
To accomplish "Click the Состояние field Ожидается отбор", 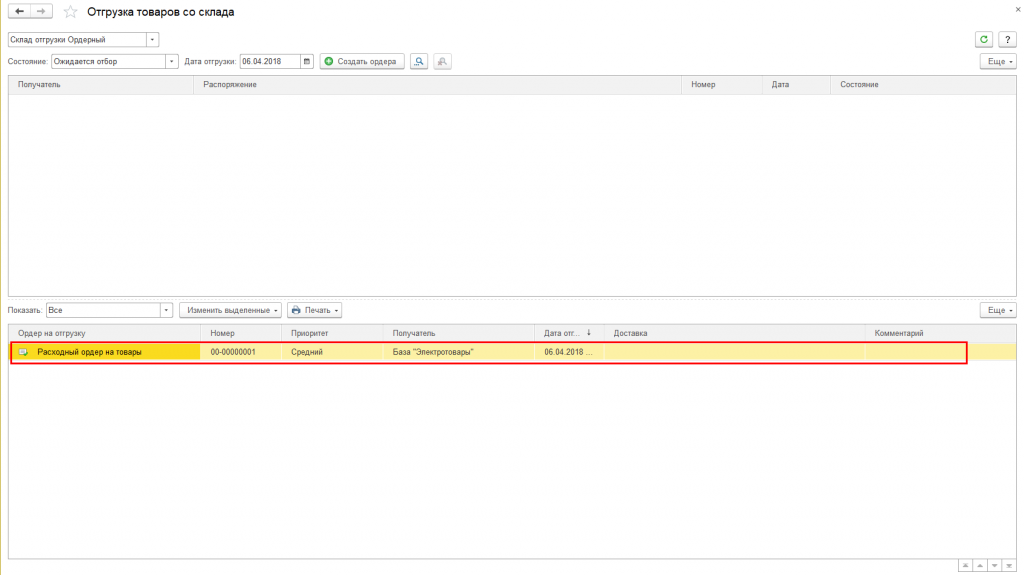I will [108, 61].
